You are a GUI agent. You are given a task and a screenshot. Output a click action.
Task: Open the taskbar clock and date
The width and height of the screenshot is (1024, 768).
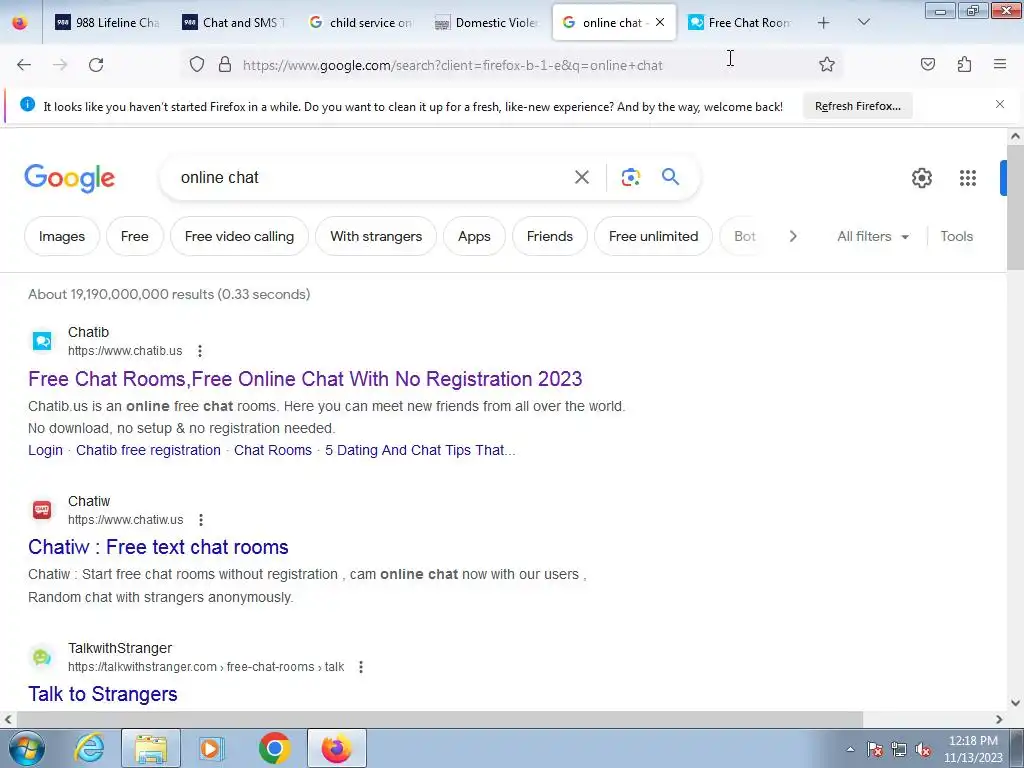point(973,749)
